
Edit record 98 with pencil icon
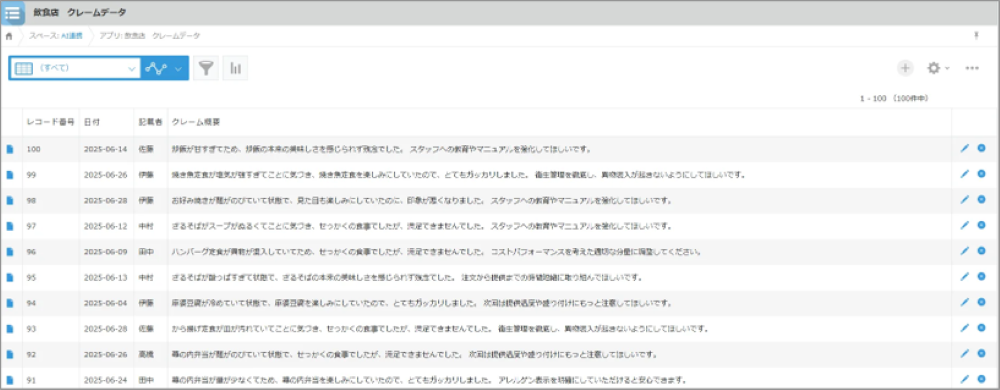[x=964, y=199]
